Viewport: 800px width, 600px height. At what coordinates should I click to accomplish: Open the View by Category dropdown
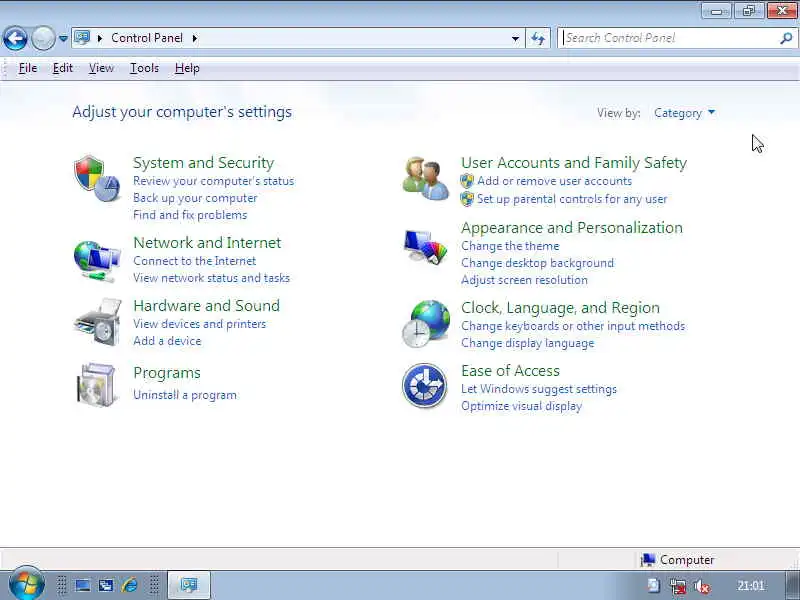[x=684, y=113]
